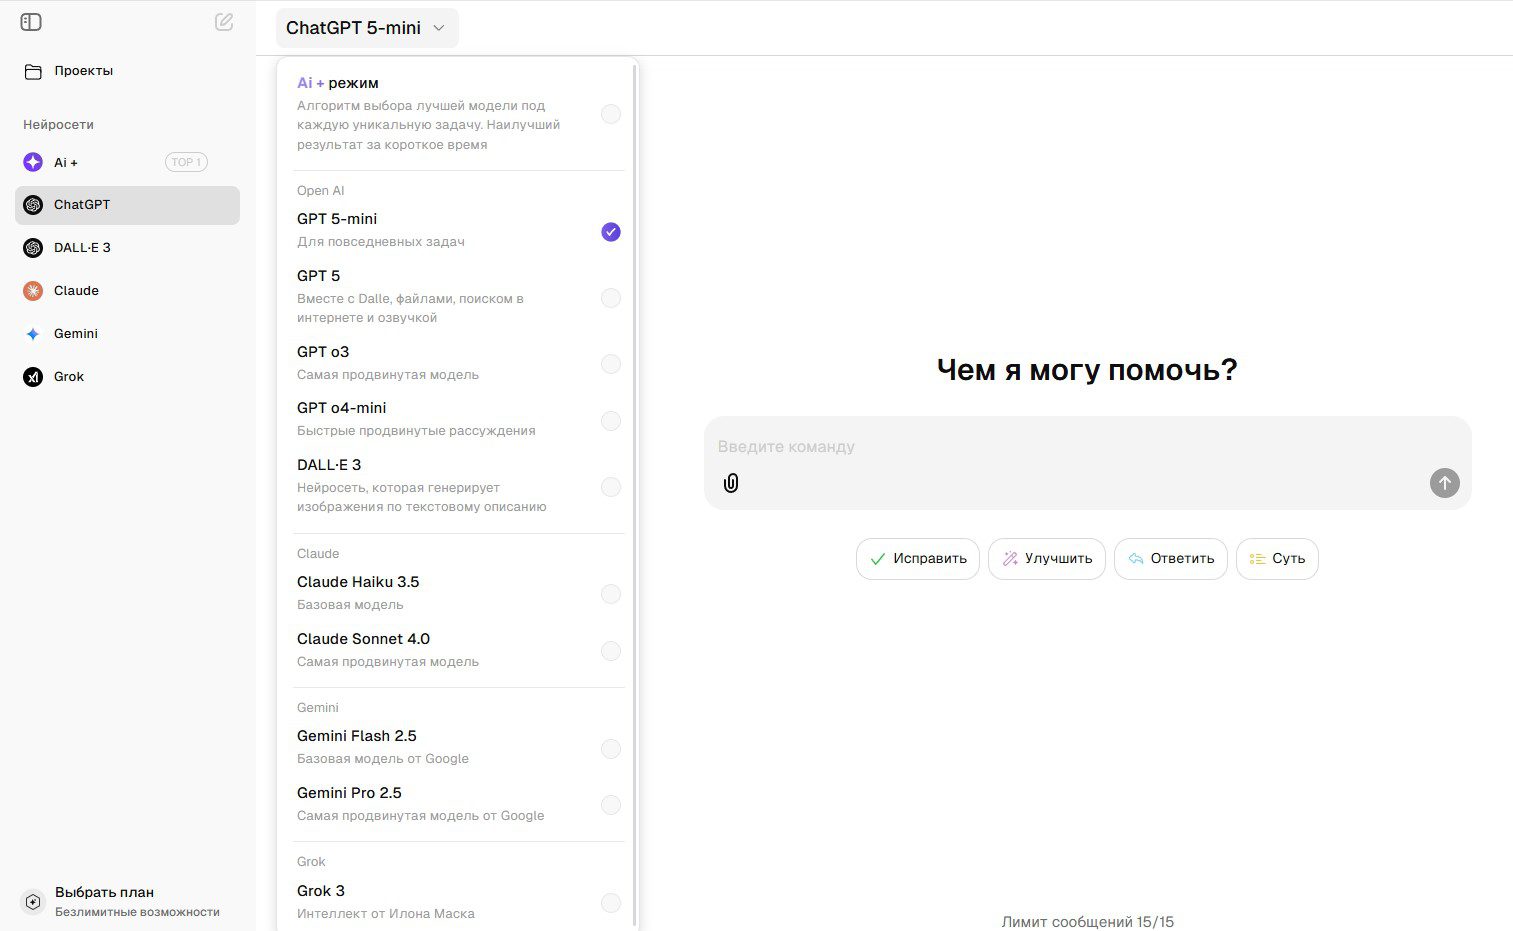The height and width of the screenshot is (931, 1513).
Task: Select the Gemini Pro 2.5 radio button
Action: [611, 805]
